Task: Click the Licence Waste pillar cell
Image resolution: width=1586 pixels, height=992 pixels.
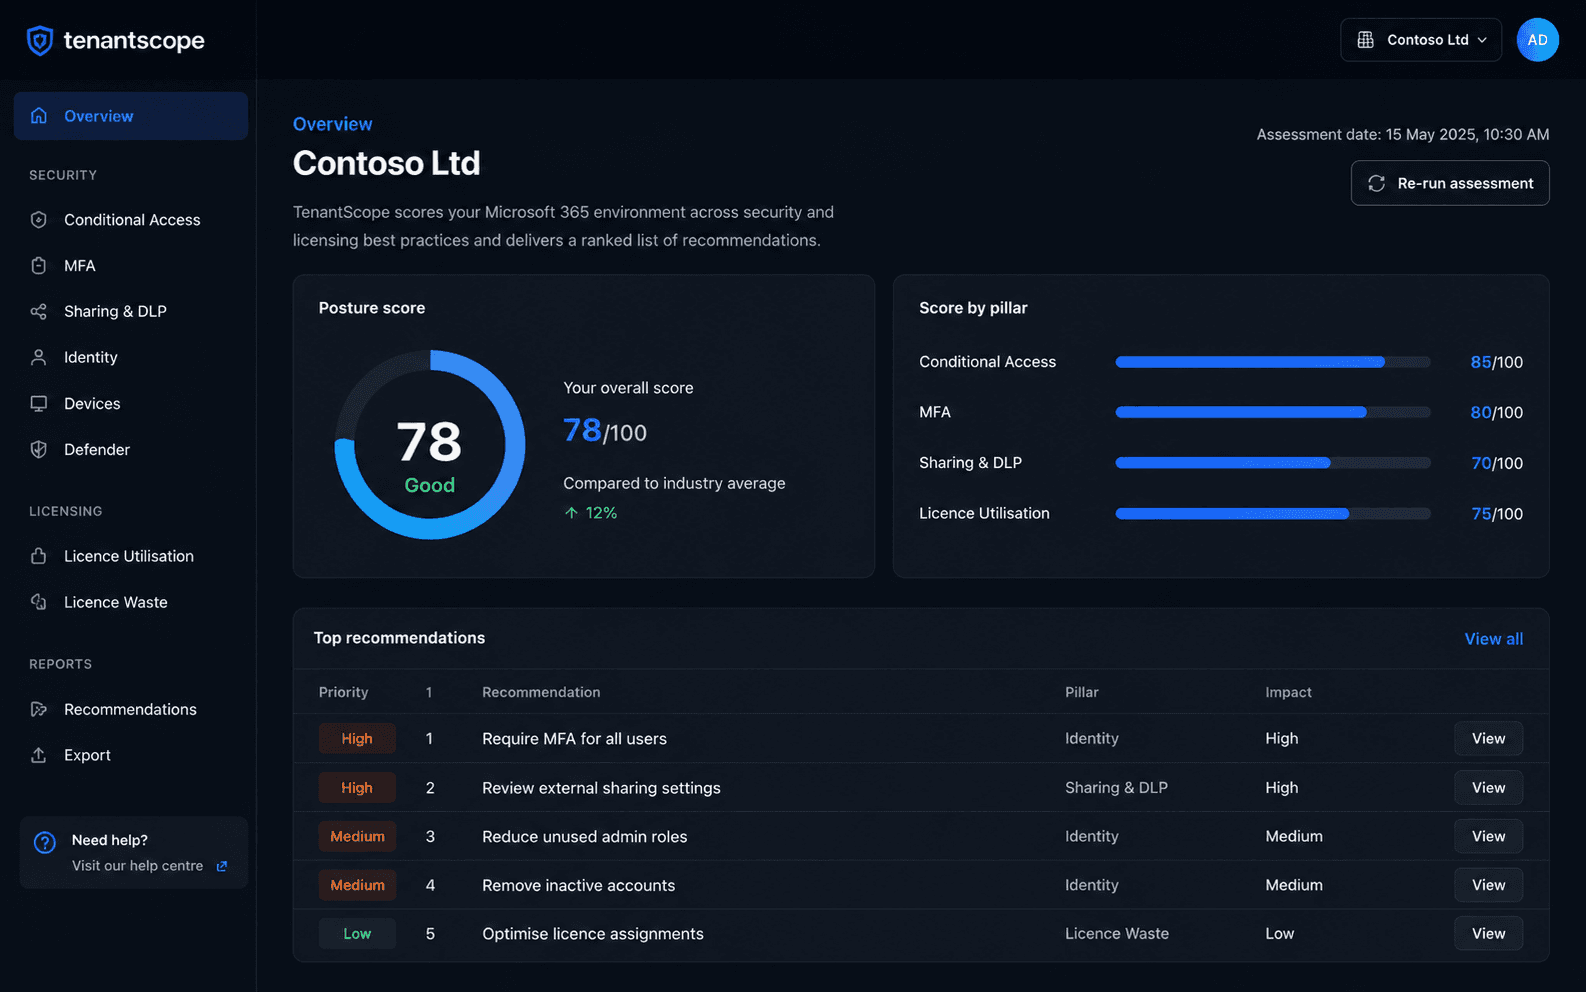Action: 1117,934
